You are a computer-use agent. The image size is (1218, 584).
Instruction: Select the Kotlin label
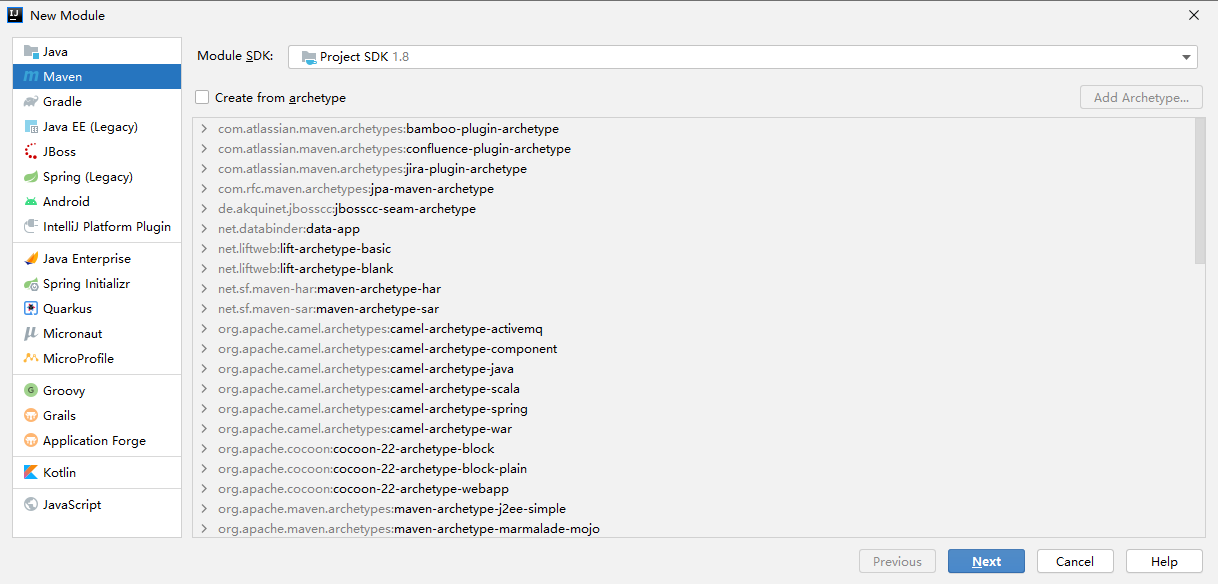point(59,472)
